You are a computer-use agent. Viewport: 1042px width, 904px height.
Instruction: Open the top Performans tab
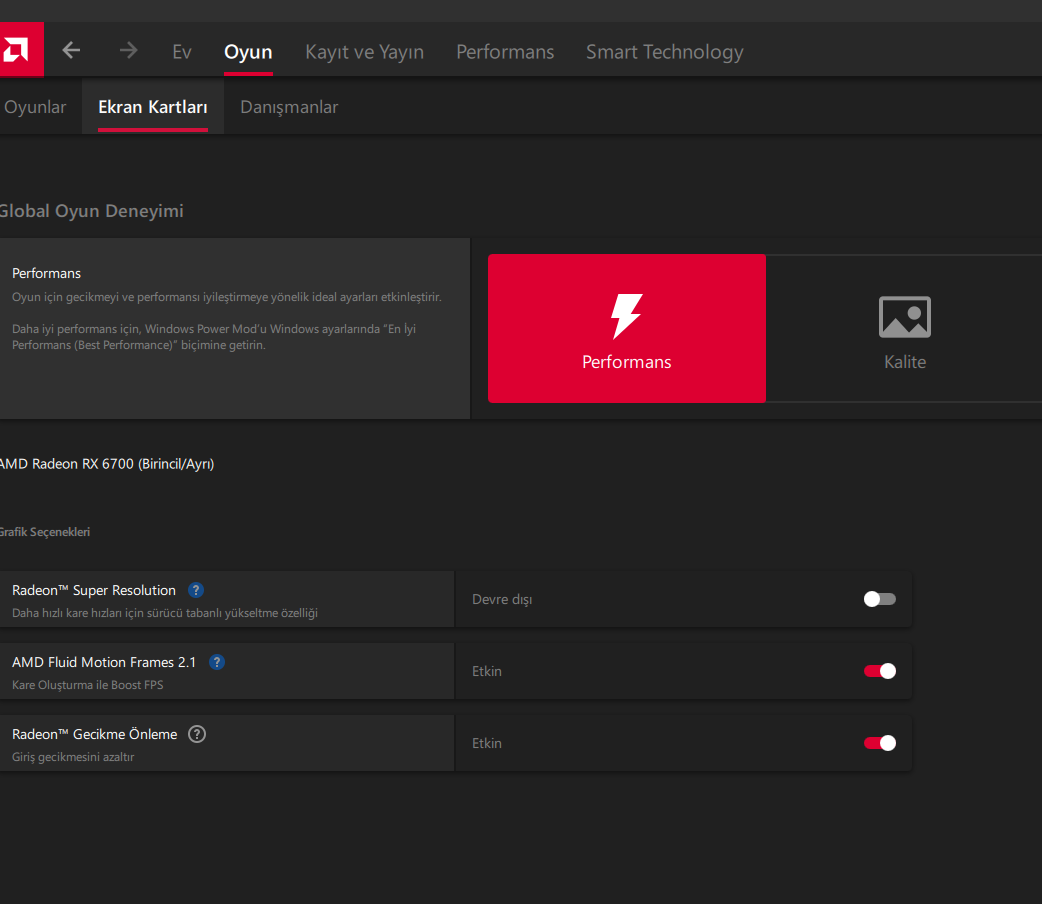pyautogui.click(x=505, y=52)
